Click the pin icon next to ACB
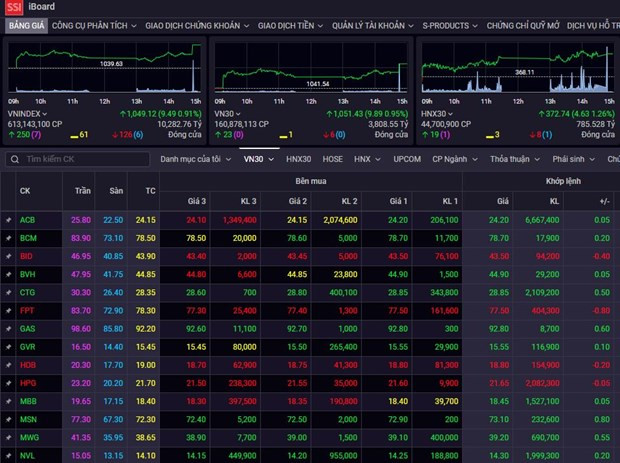620x463 pixels. coord(9,219)
